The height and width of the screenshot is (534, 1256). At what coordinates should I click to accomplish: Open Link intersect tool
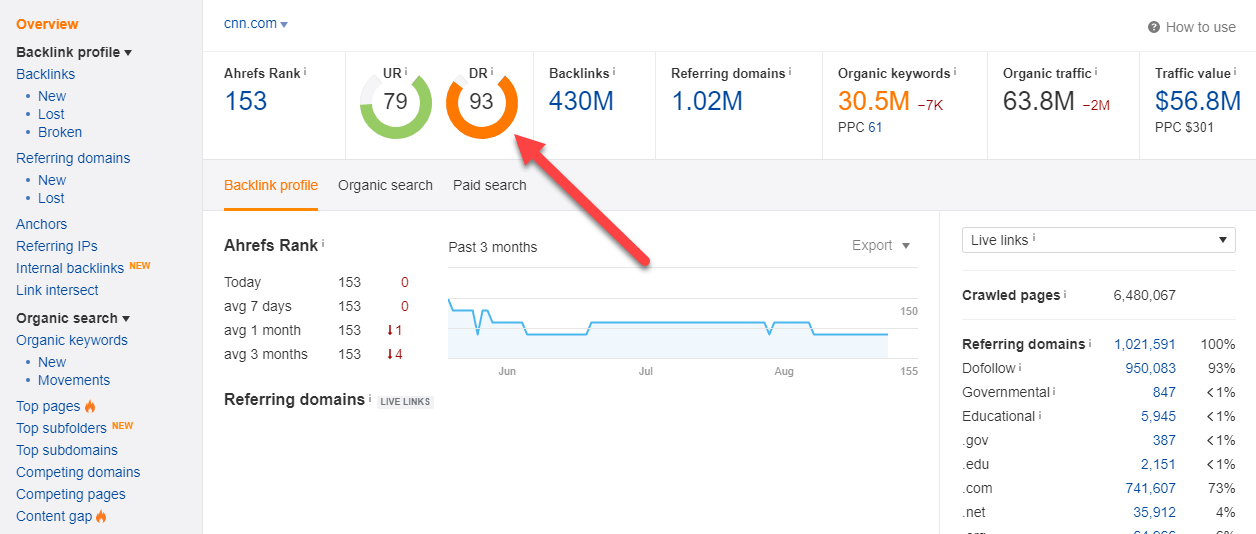57,290
